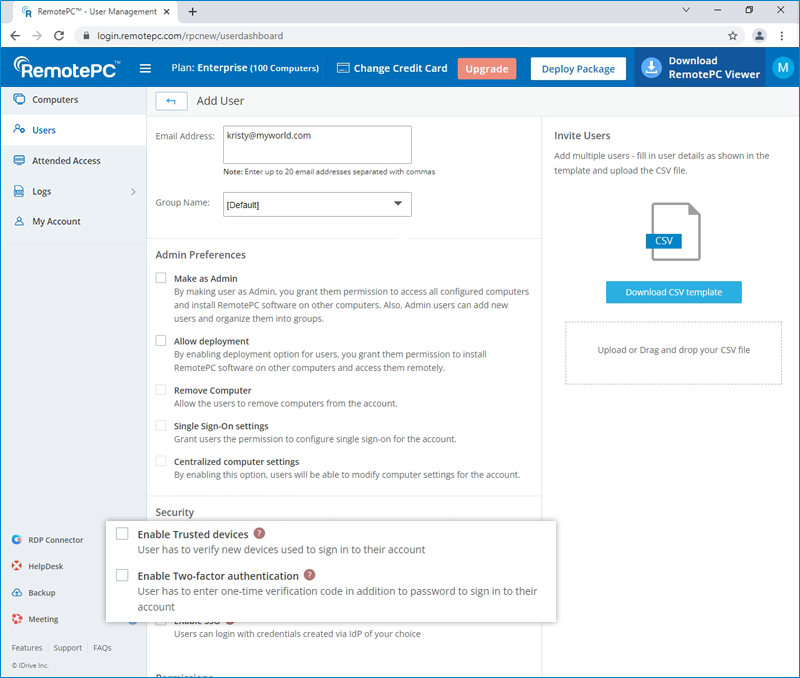Click help icon beside Two-factor authentication

(309, 575)
